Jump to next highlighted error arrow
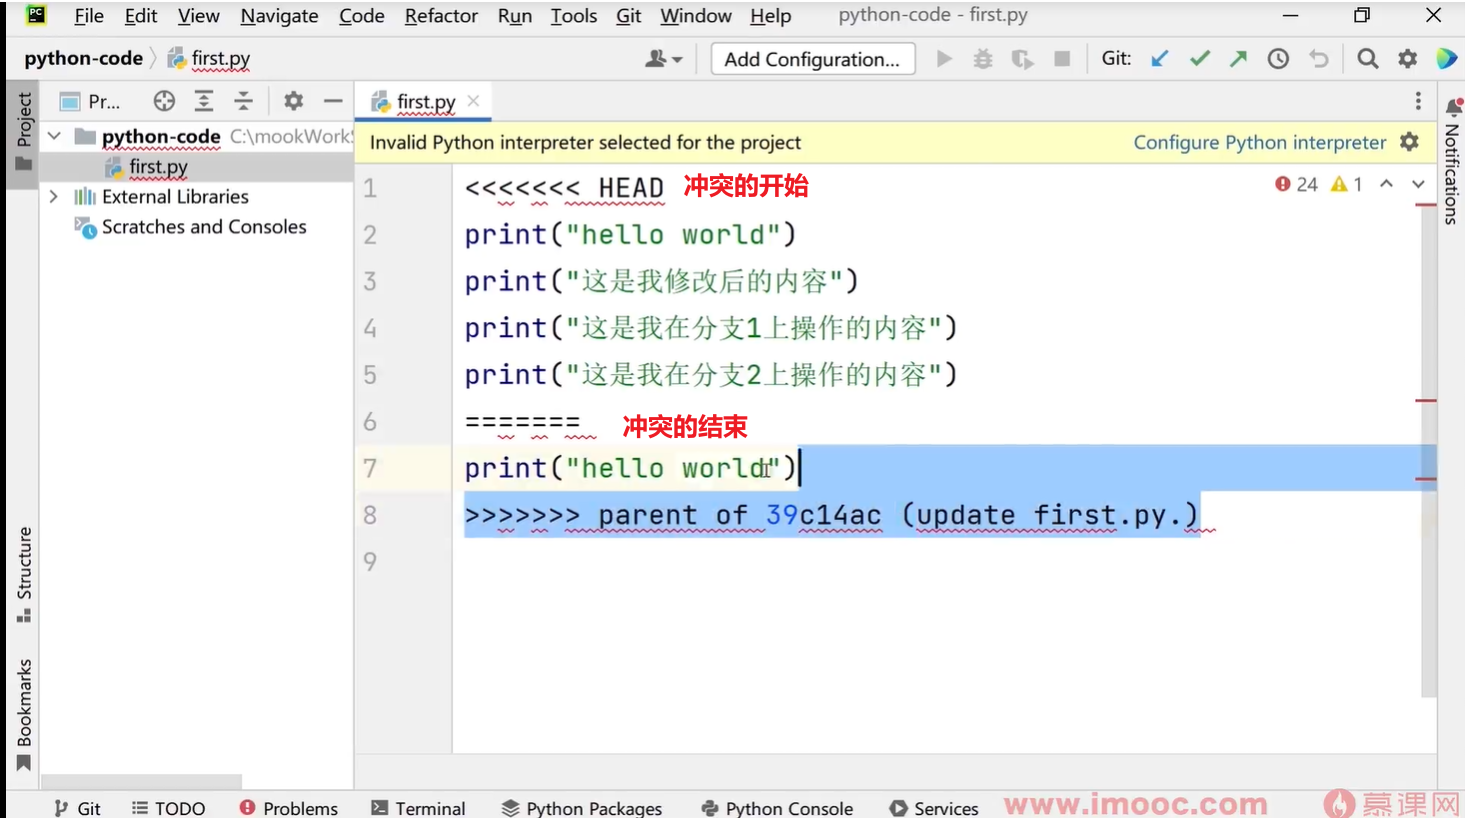1465x818 pixels. [1418, 184]
